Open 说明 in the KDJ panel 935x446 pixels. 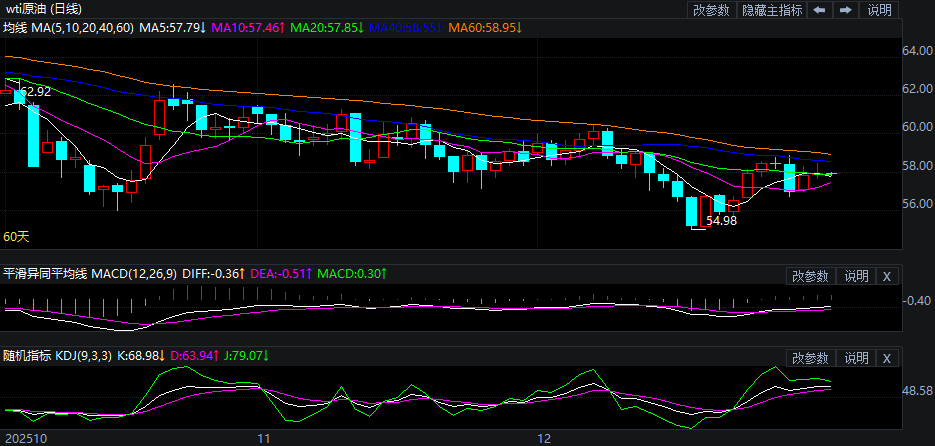pos(856,358)
